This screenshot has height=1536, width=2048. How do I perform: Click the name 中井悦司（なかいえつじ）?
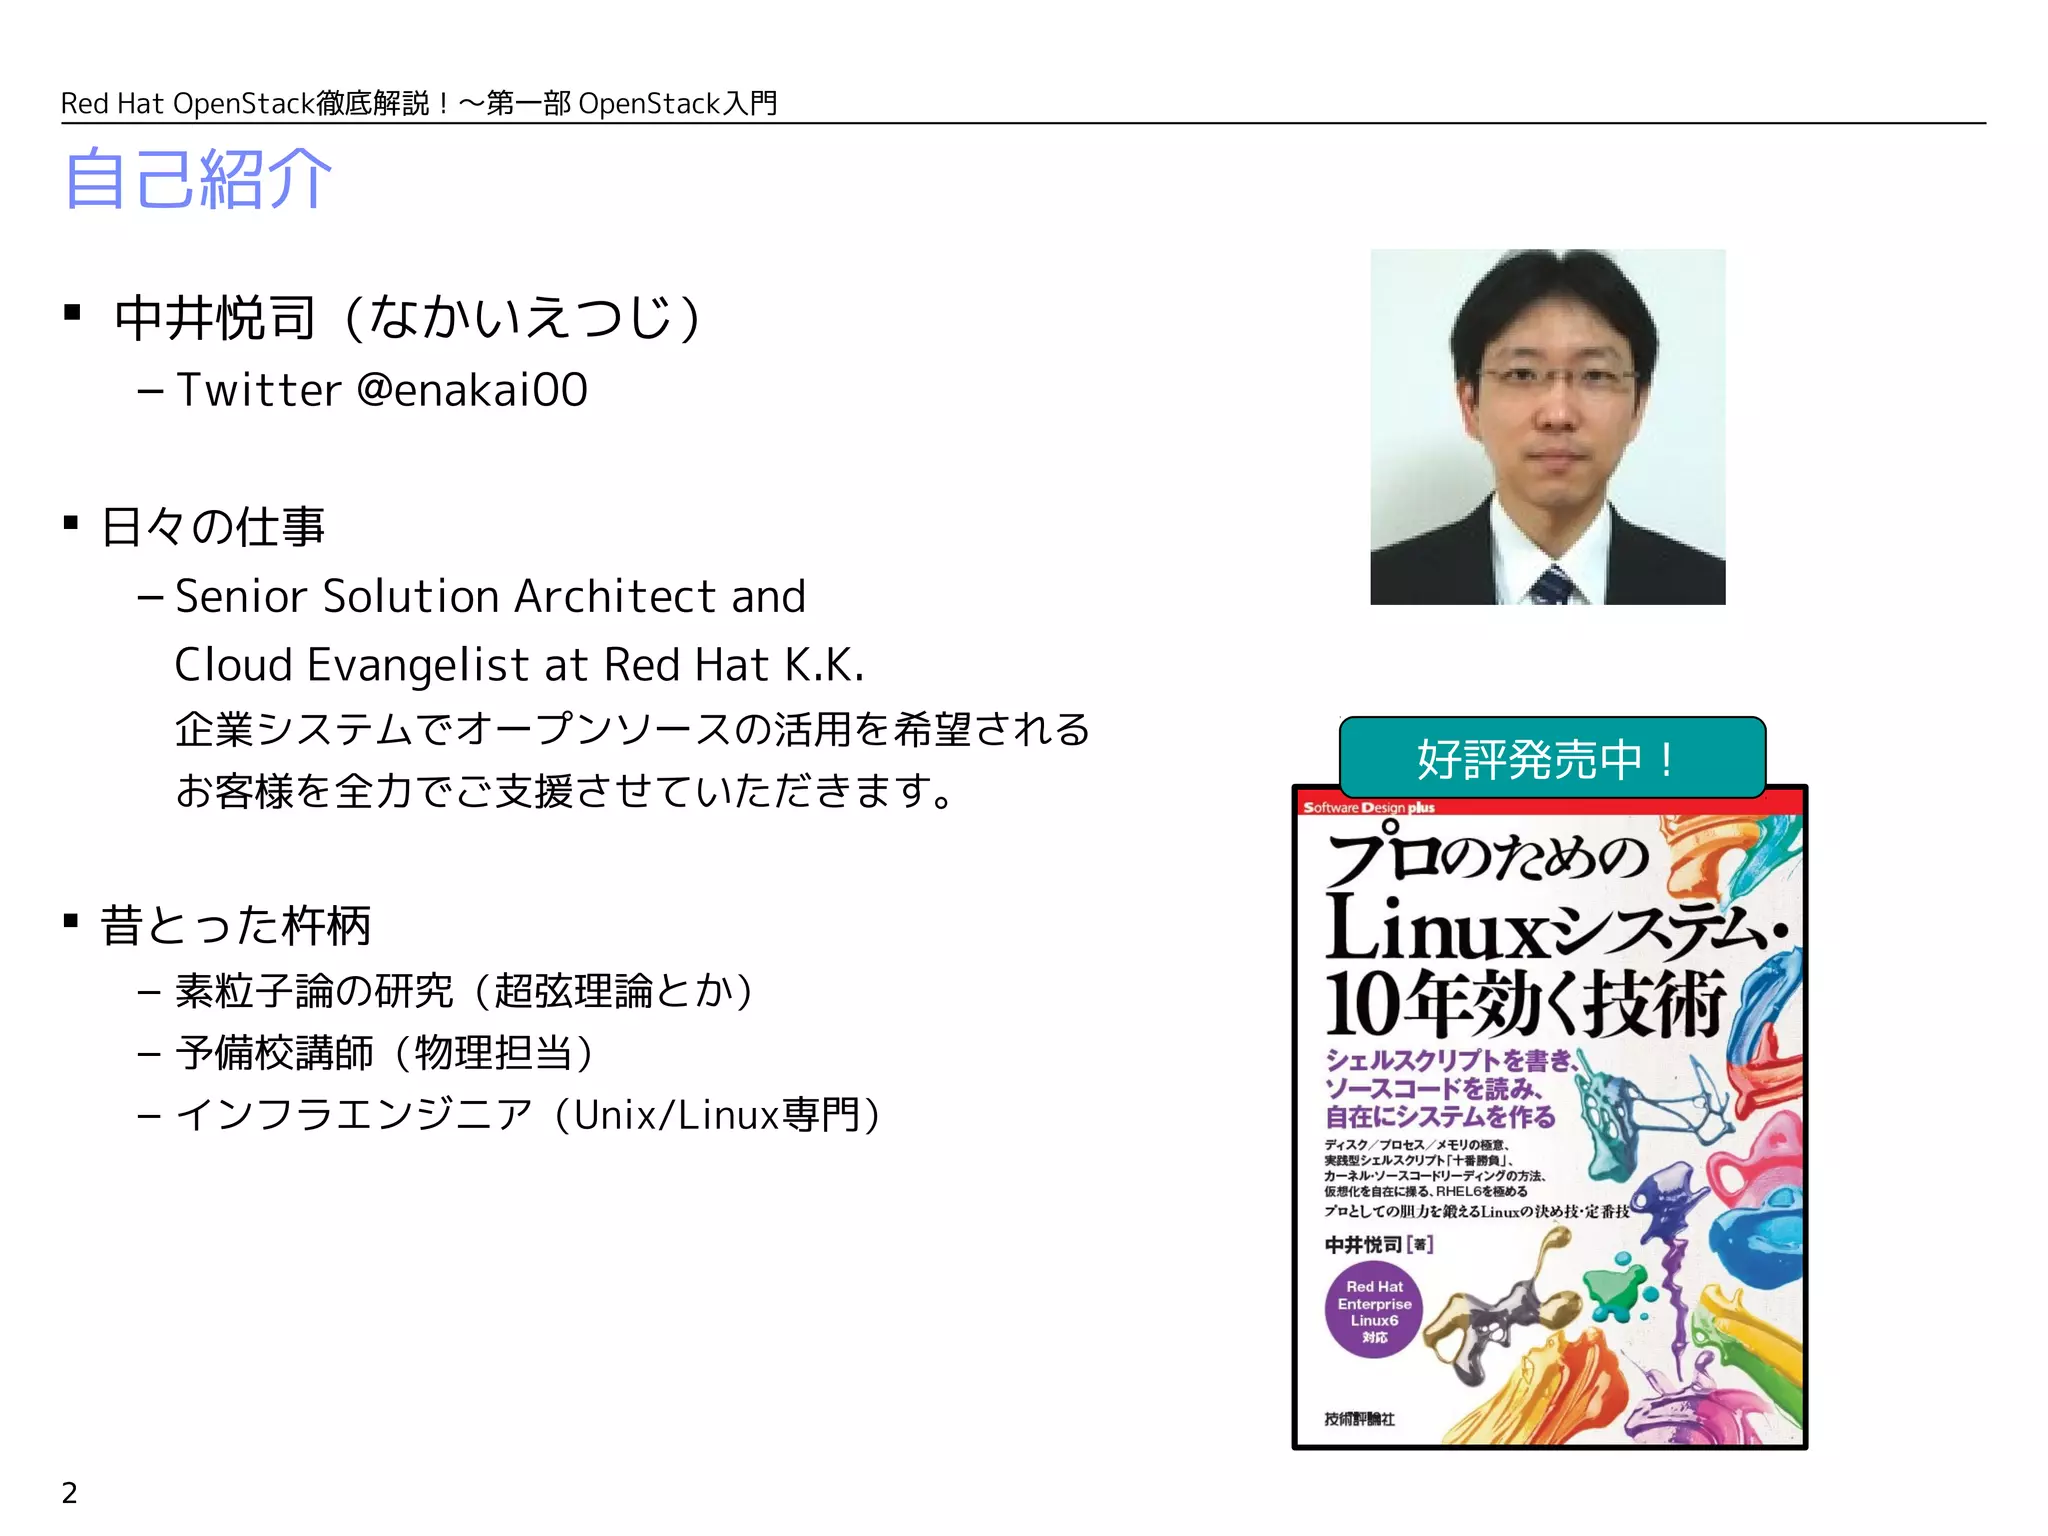click(x=408, y=318)
